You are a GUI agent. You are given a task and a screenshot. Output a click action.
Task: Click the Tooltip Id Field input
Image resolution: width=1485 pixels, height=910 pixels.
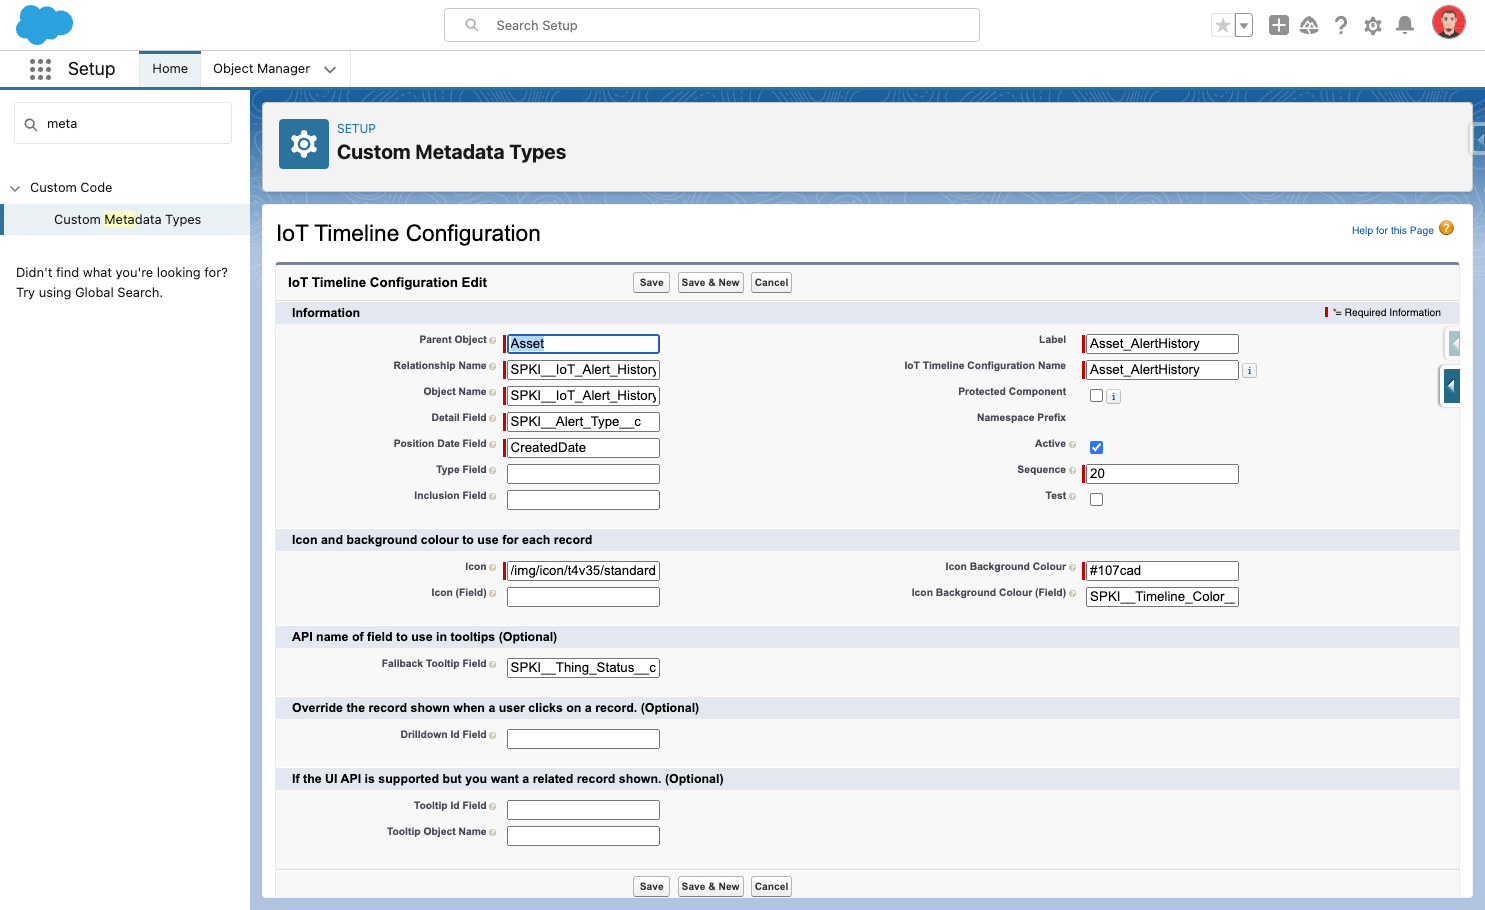(x=583, y=810)
